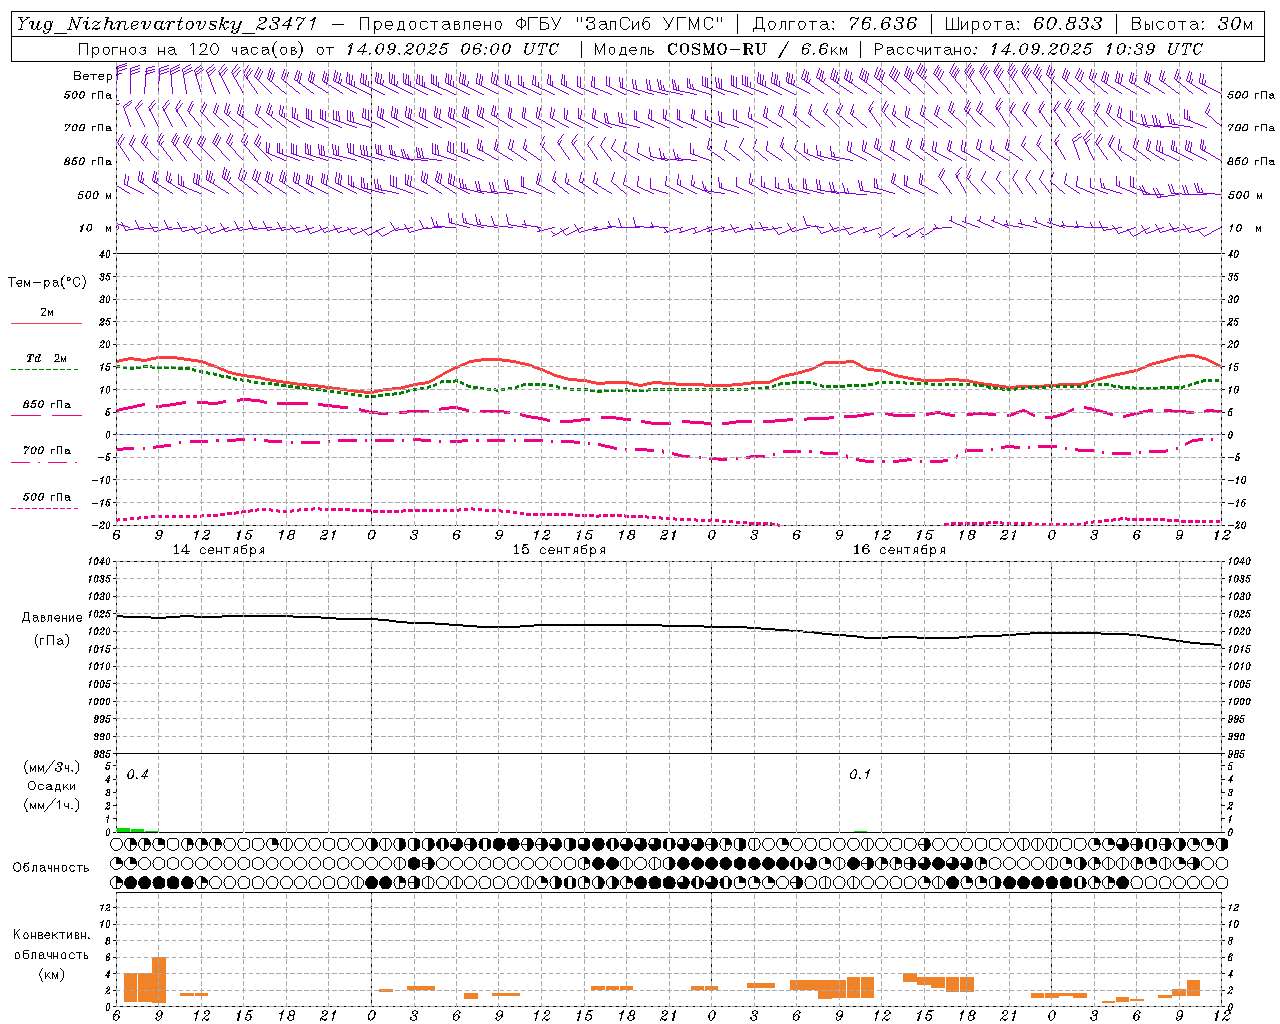Click the station name Yug_Nizhnevartovsky_23471
Image resolution: width=1280 pixels, height=1024 pixels.
[167, 23]
